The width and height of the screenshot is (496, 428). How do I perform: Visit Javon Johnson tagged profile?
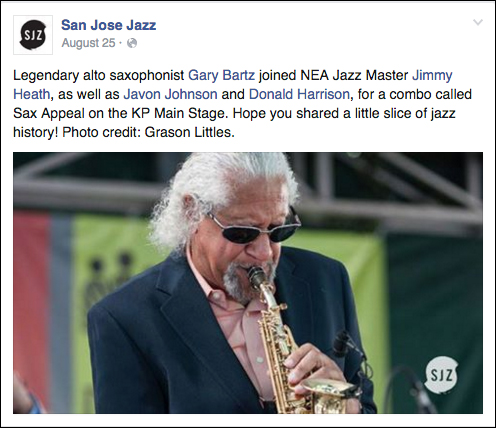170,94
